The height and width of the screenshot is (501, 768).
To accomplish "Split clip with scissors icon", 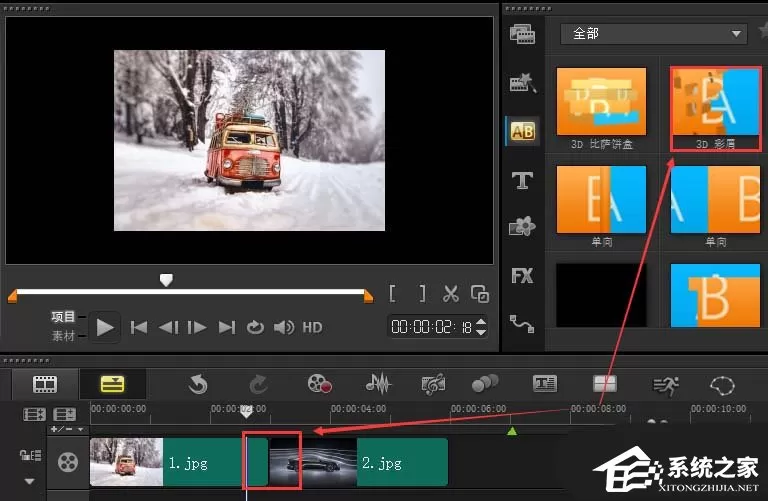I will (x=451, y=293).
